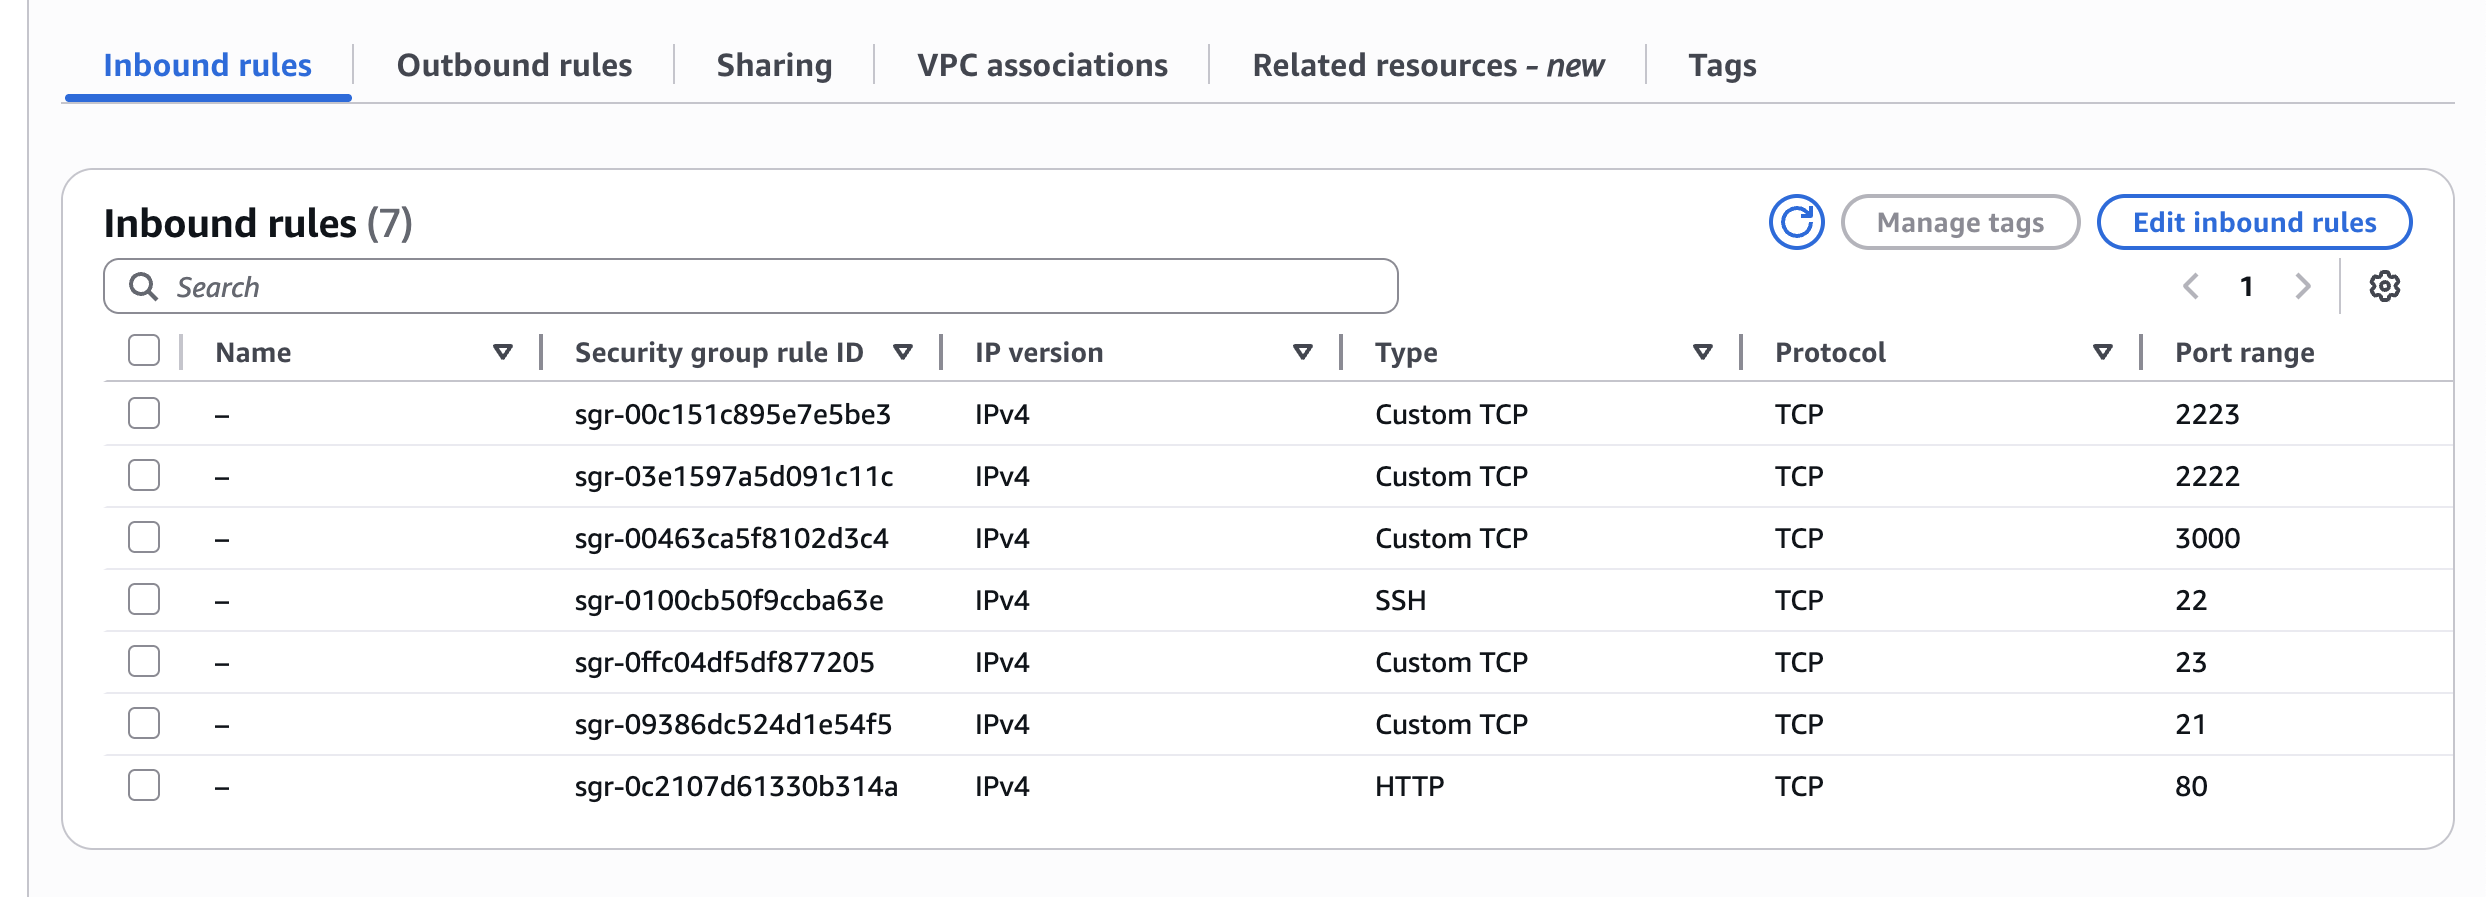Switch to Inbound rules tab
Screen dimensions: 2486x897
click(x=208, y=66)
